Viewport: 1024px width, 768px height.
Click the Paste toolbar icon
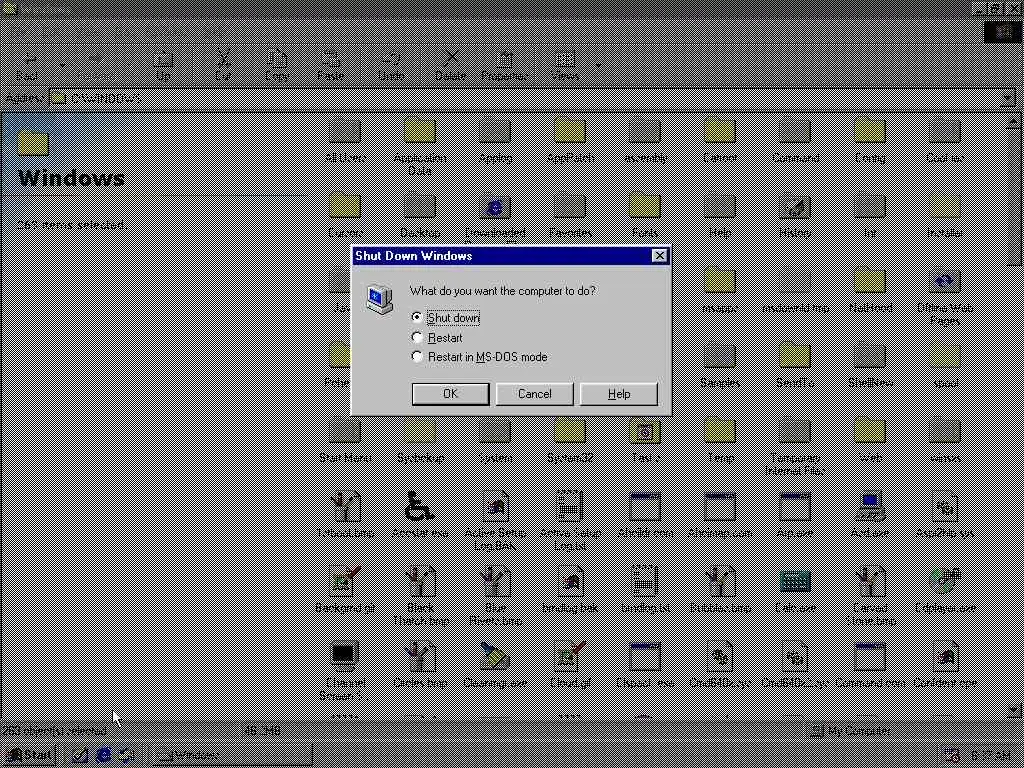(330, 66)
